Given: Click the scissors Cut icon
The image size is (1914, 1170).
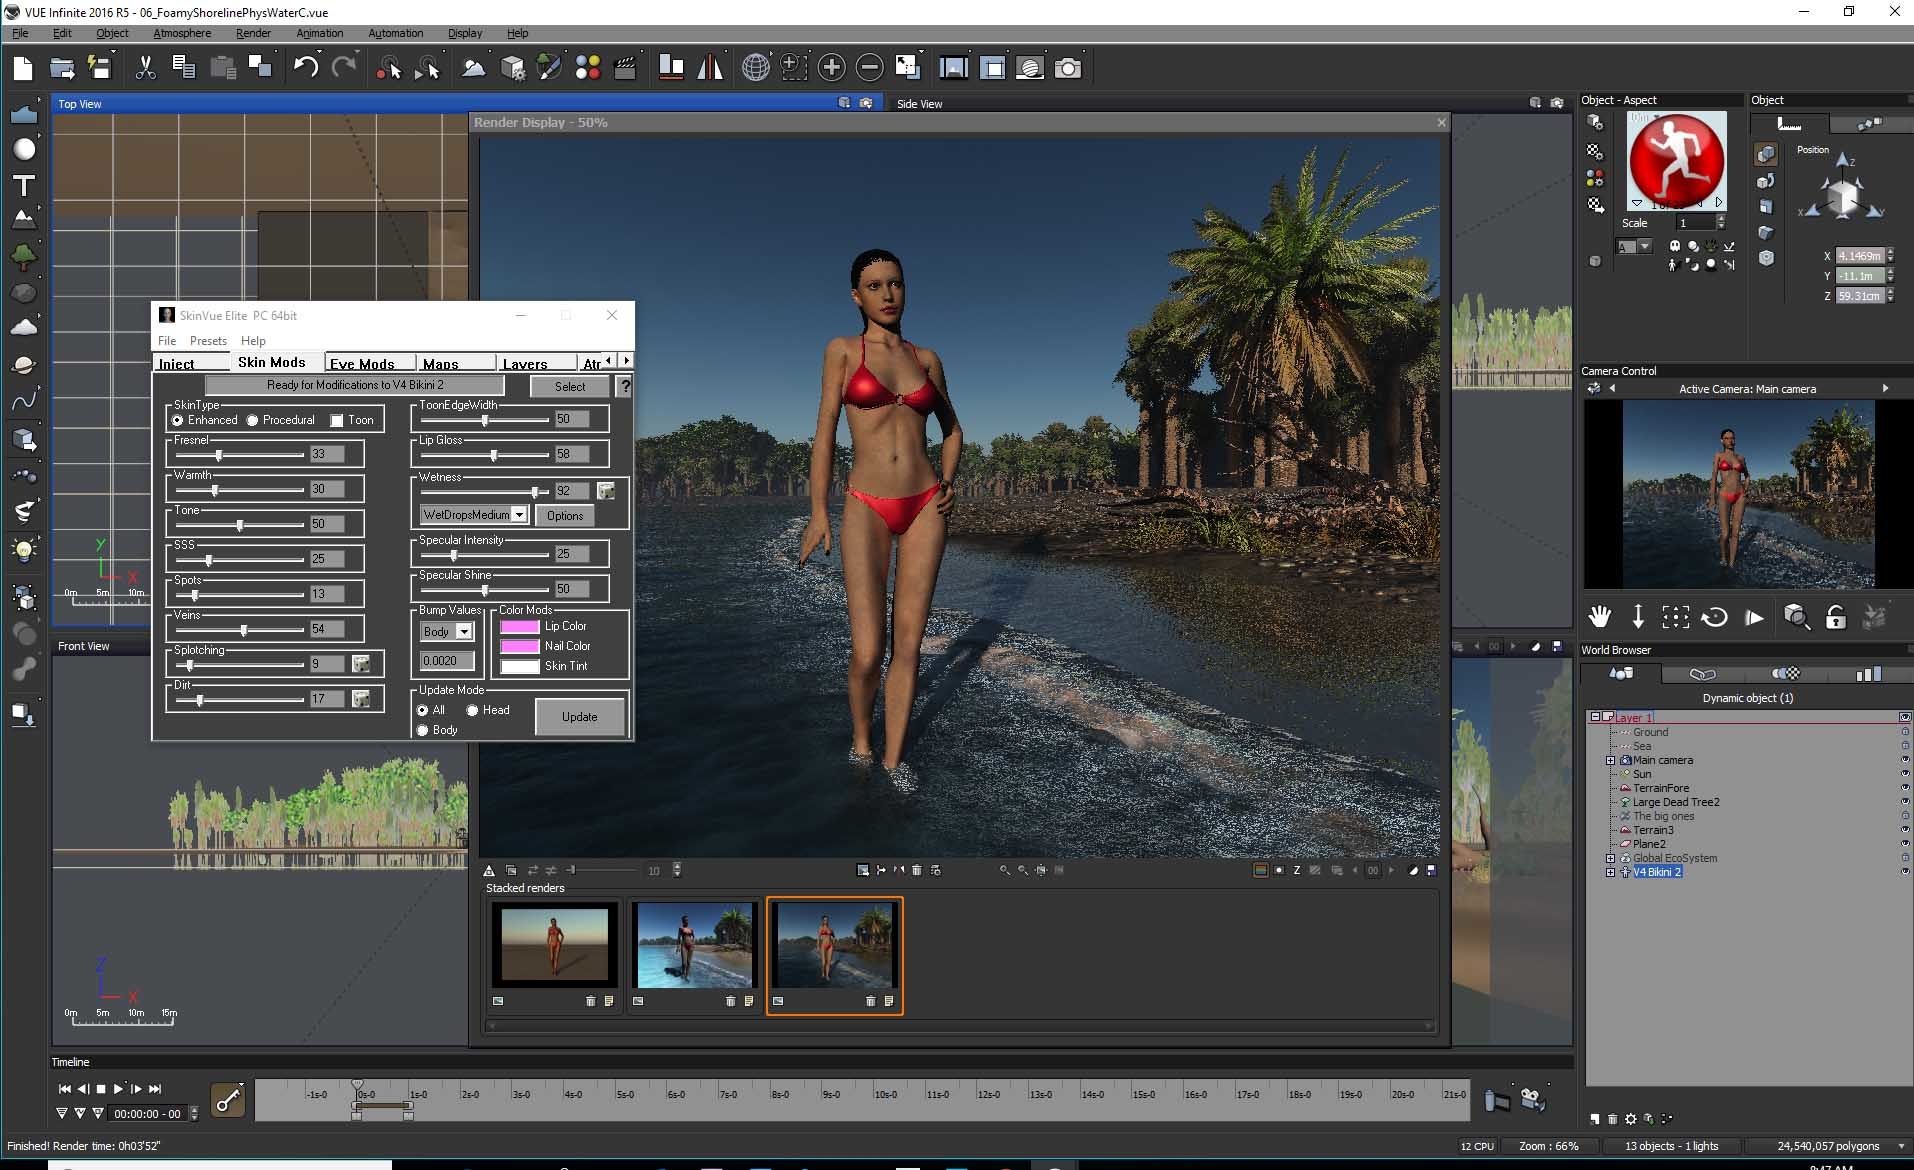Looking at the screenshot, I should coord(145,67).
